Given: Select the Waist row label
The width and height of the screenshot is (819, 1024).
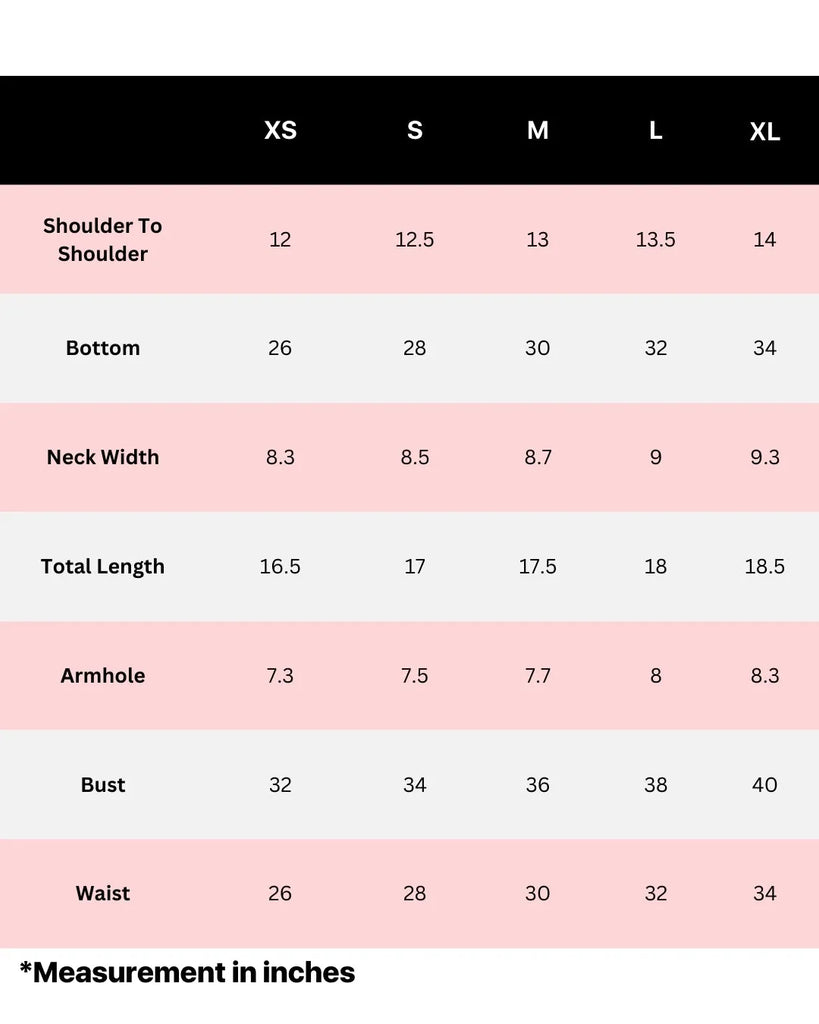Looking at the screenshot, I should (x=103, y=893).
